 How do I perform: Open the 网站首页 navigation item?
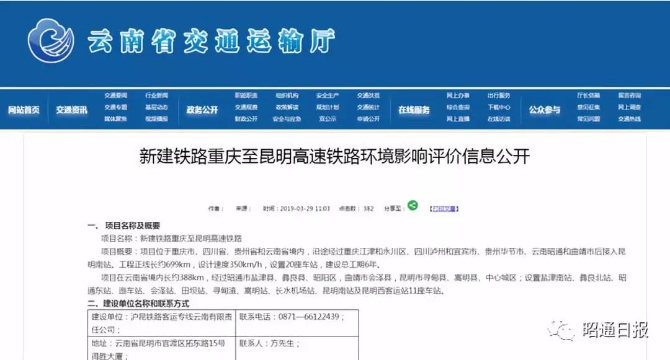(24, 110)
